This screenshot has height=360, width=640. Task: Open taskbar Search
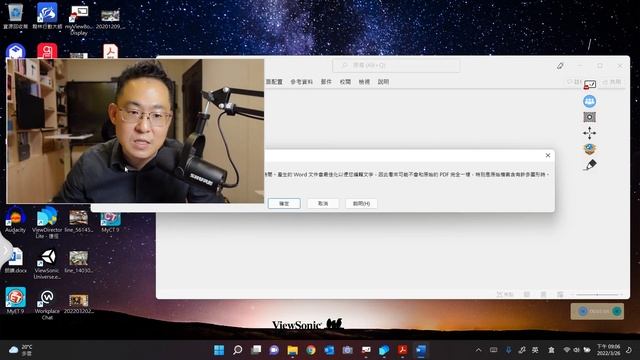coord(238,350)
